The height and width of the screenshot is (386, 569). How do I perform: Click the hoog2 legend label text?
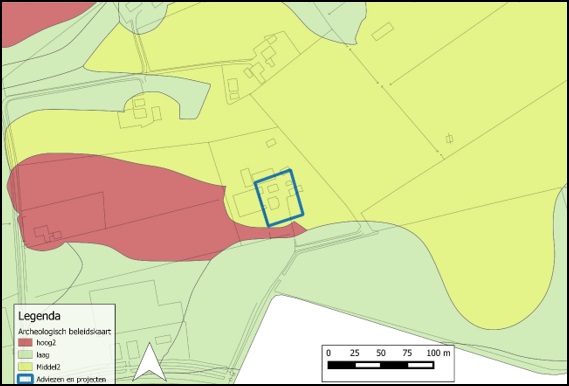[x=46, y=342]
